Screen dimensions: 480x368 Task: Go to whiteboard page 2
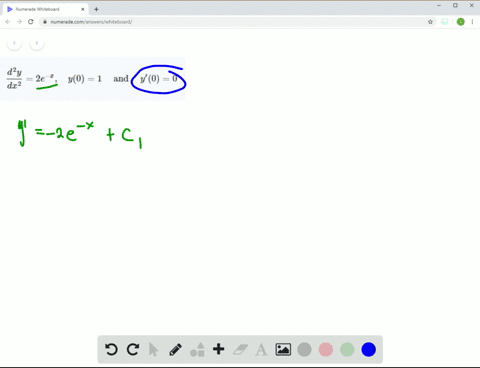pyautogui.click(x=37, y=43)
